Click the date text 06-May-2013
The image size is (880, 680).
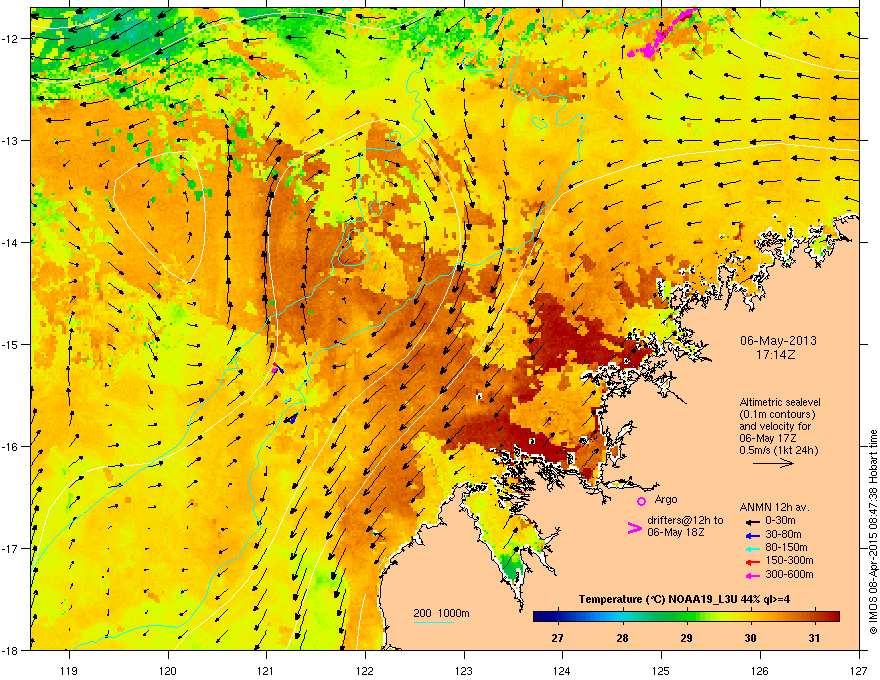778,341
